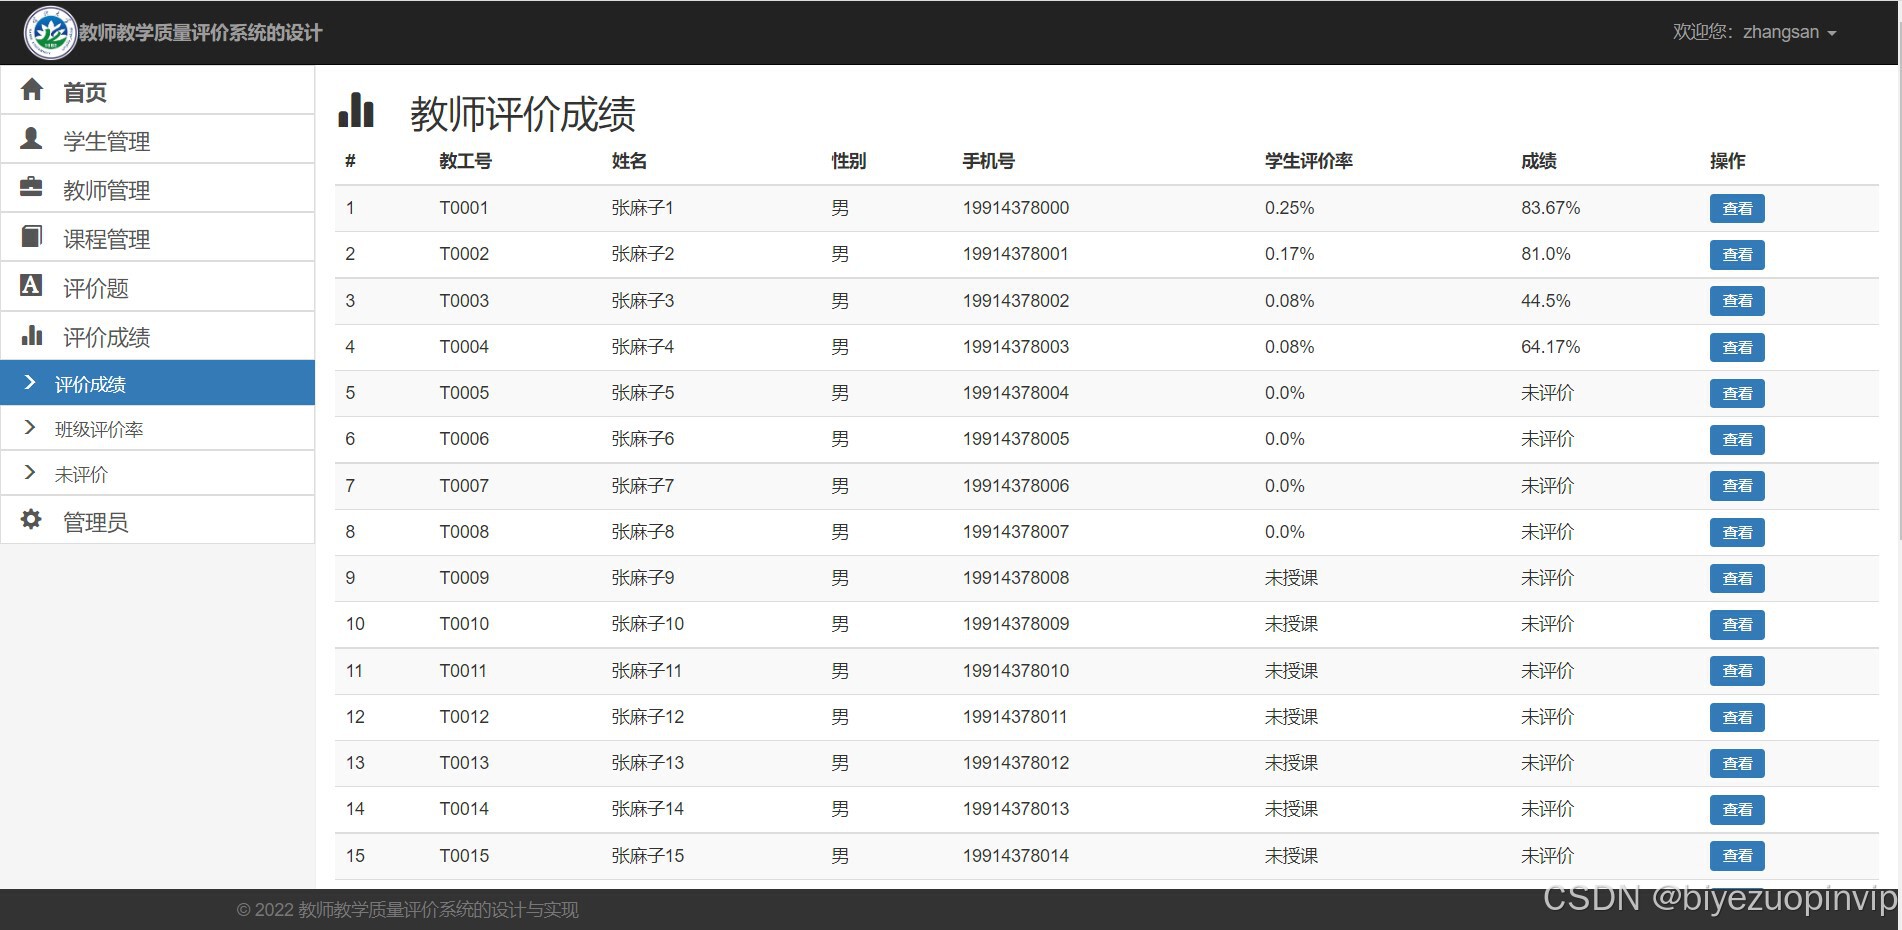Open the 首页 menu item

coord(158,91)
